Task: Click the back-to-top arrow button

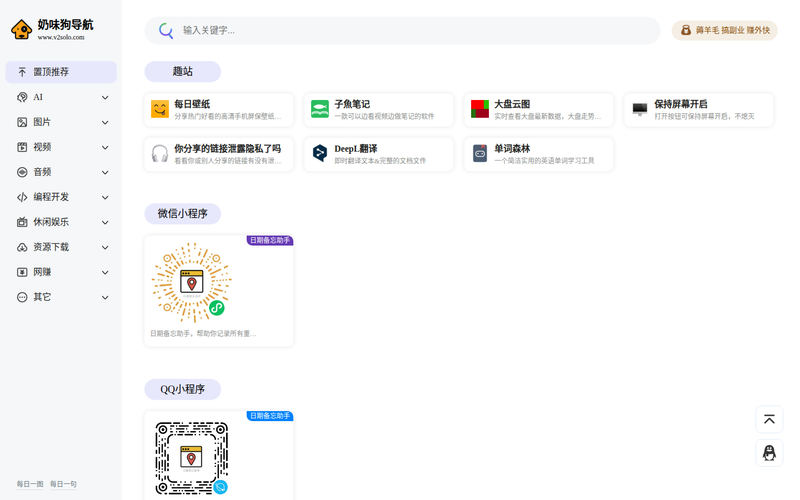Action: (x=769, y=419)
